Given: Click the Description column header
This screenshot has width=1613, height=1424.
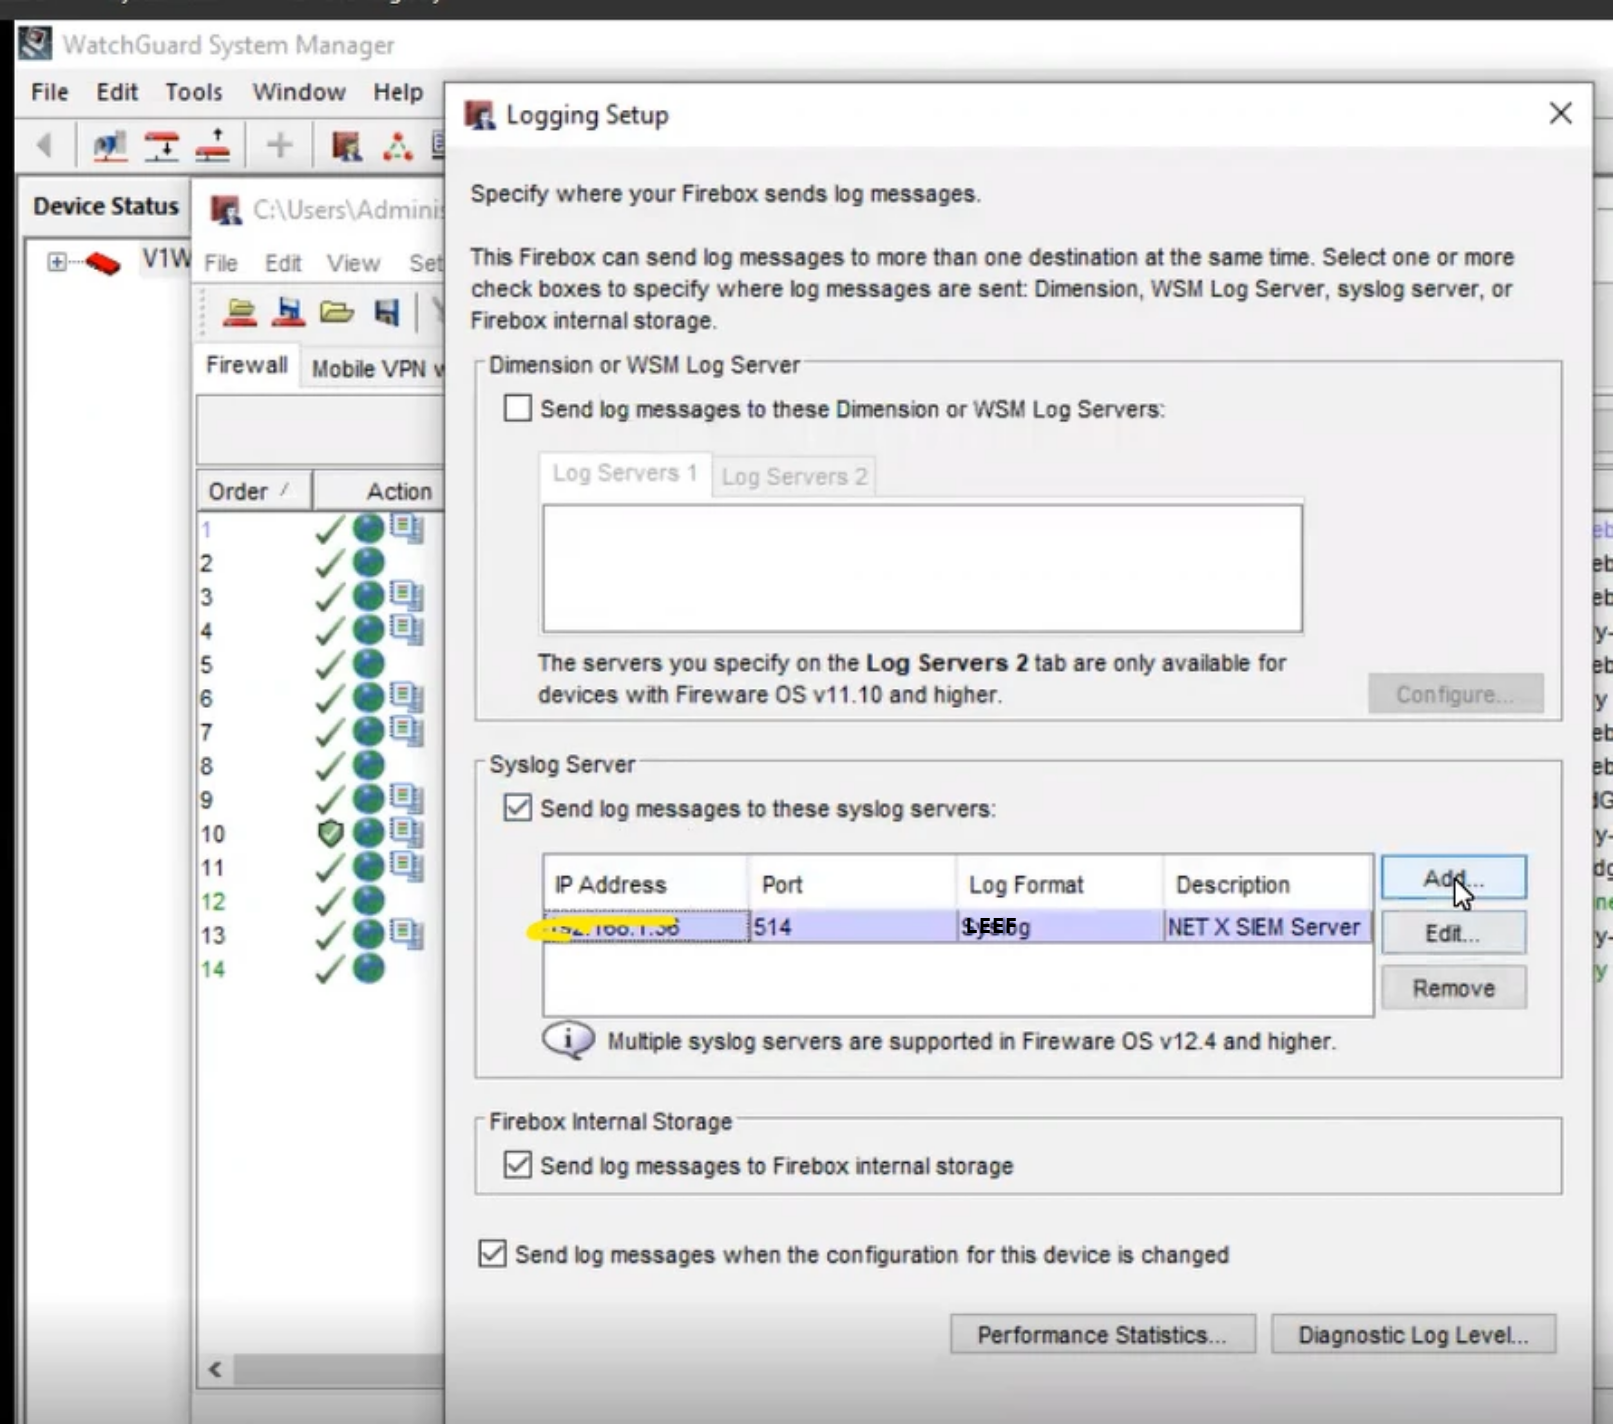Looking at the screenshot, I should click(1267, 884).
